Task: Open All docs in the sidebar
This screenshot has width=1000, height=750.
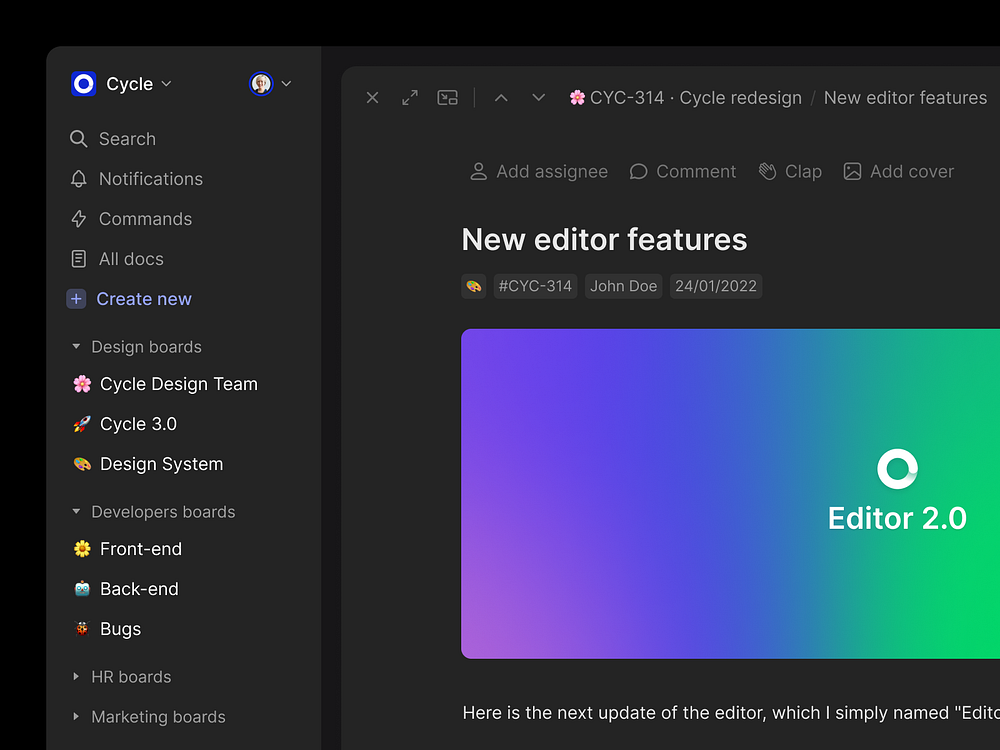Action: (x=130, y=259)
